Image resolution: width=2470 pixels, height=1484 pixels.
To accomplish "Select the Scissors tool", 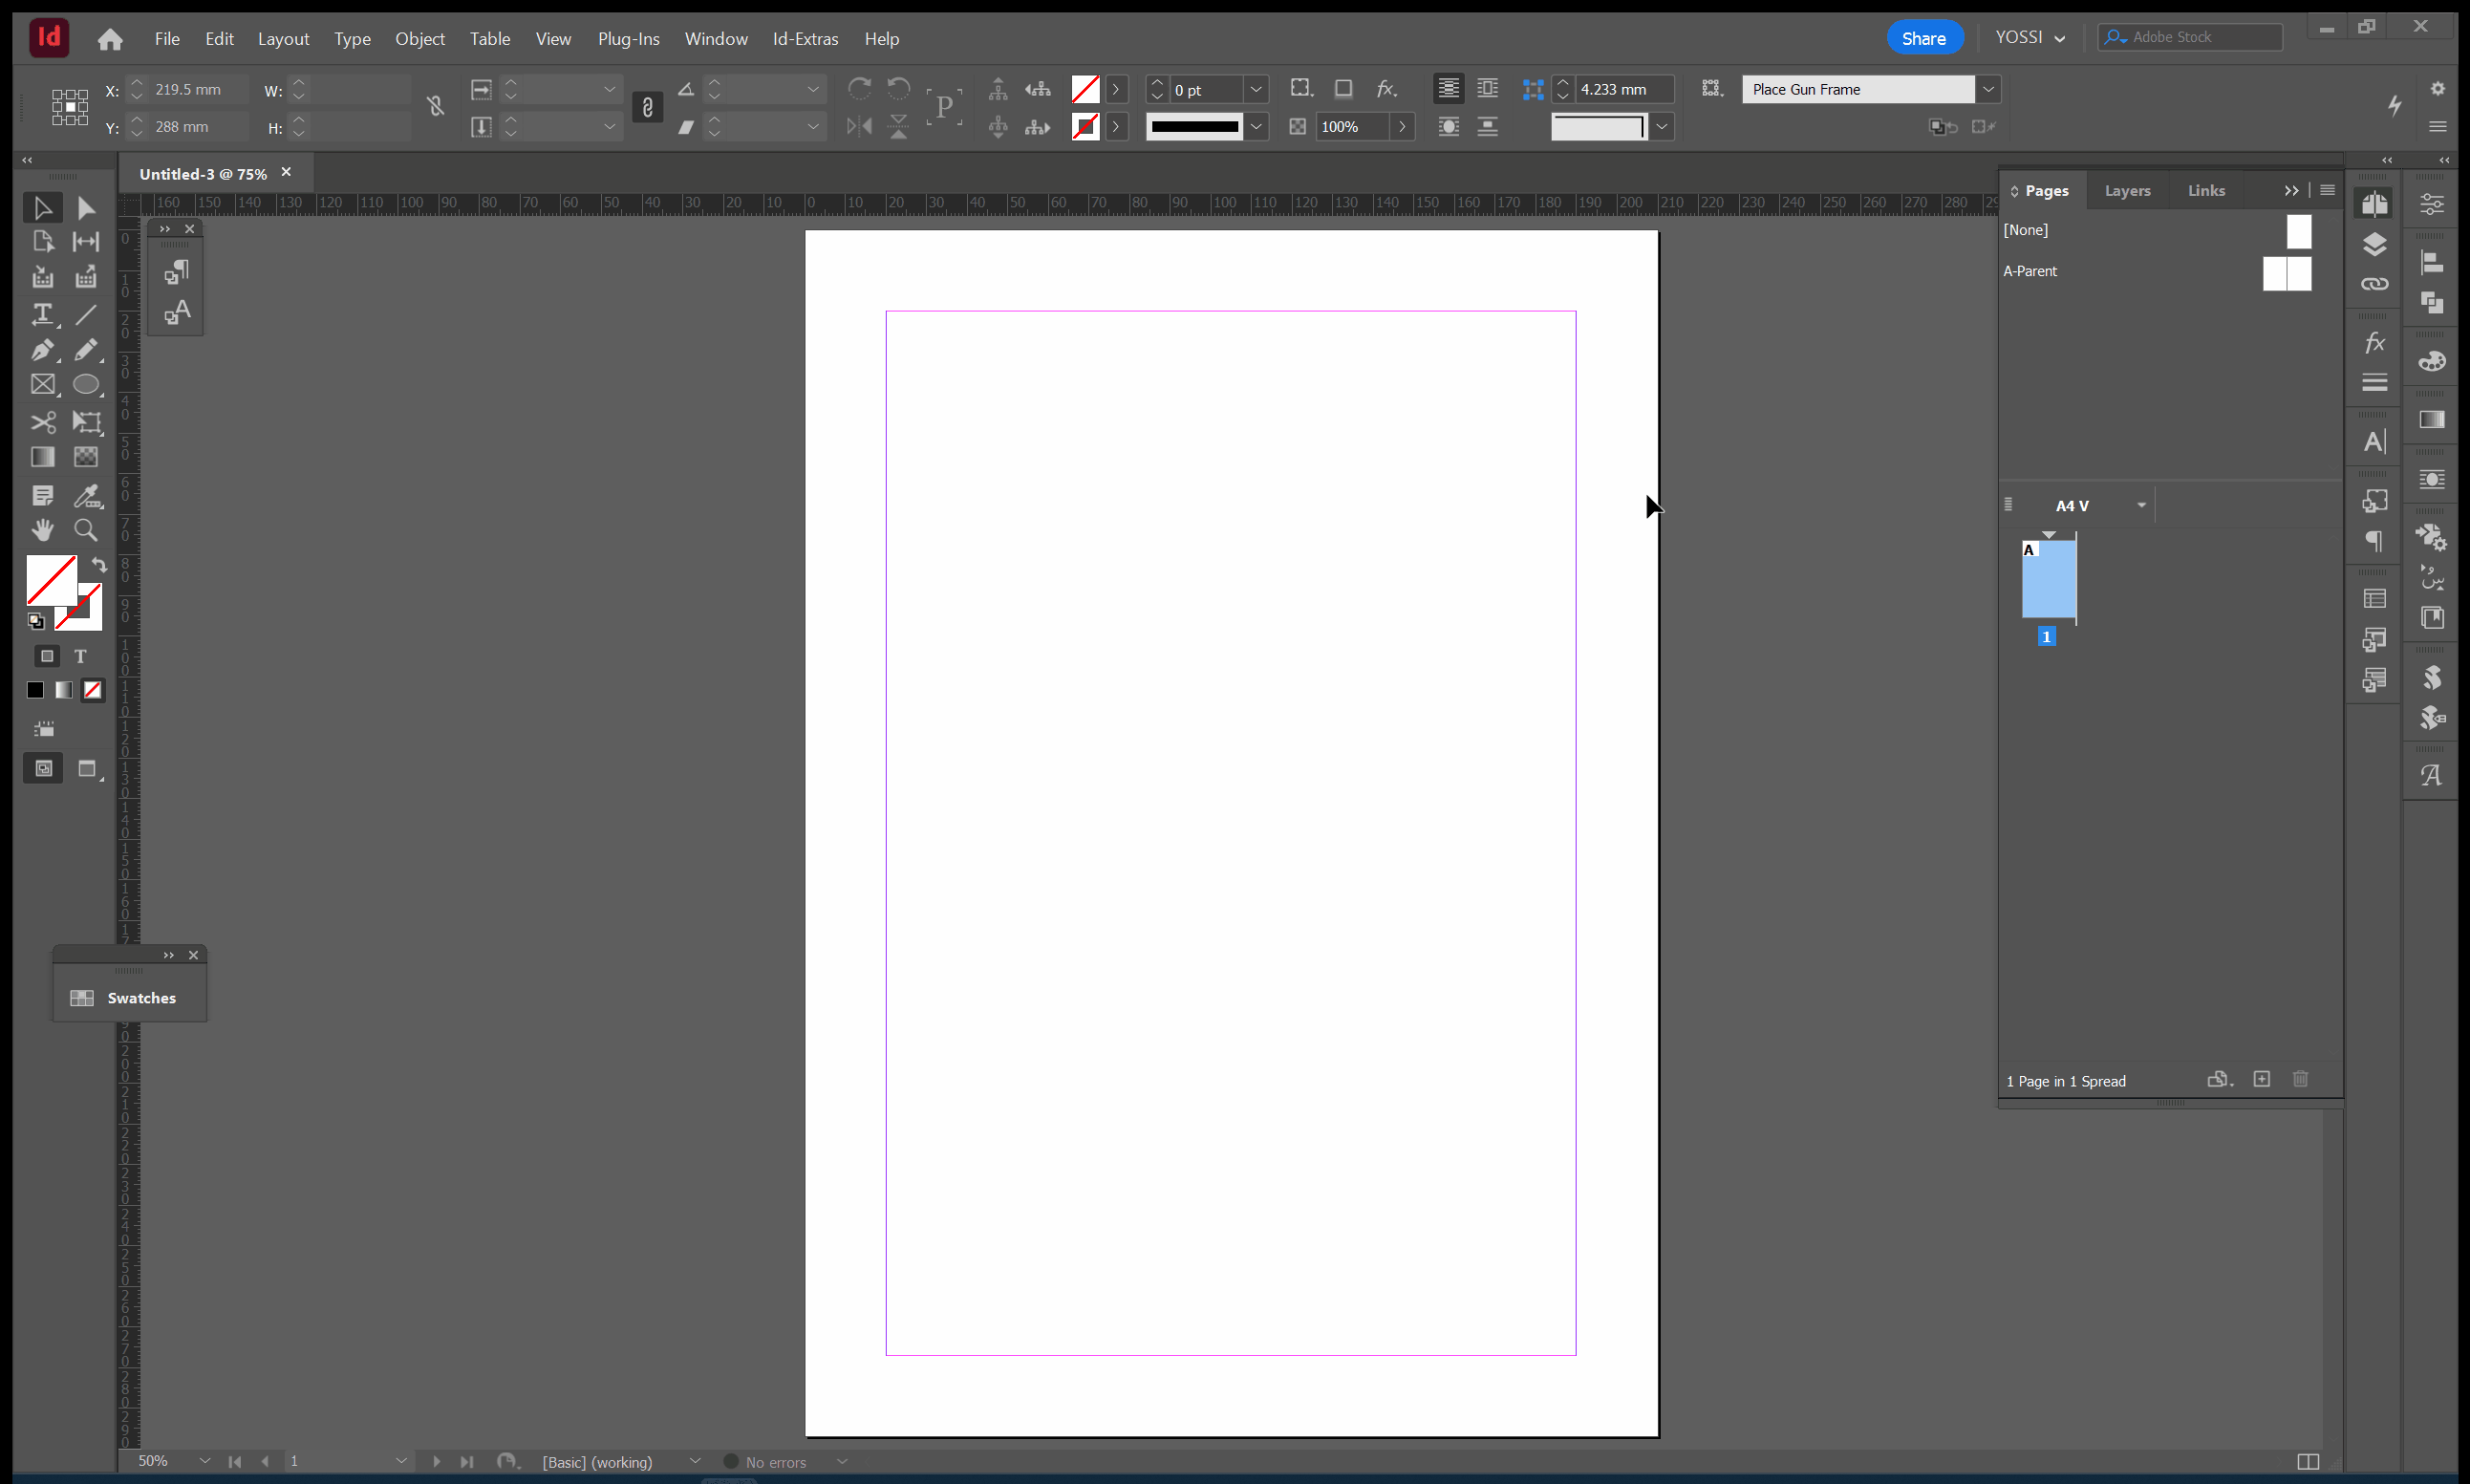I will [42, 422].
